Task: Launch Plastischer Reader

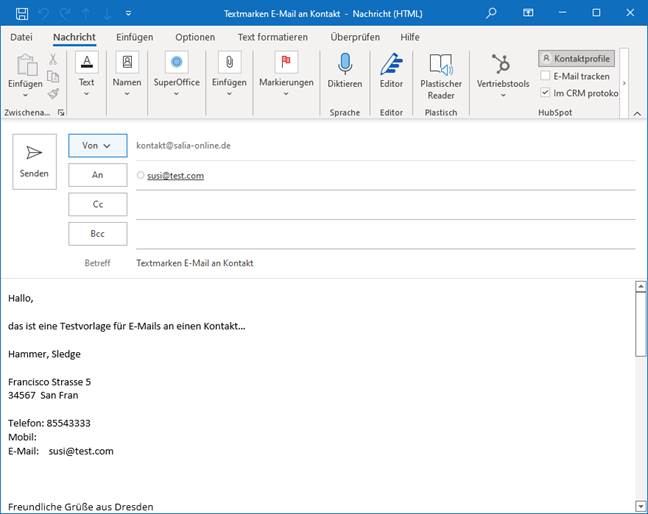Action: pos(440,66)
